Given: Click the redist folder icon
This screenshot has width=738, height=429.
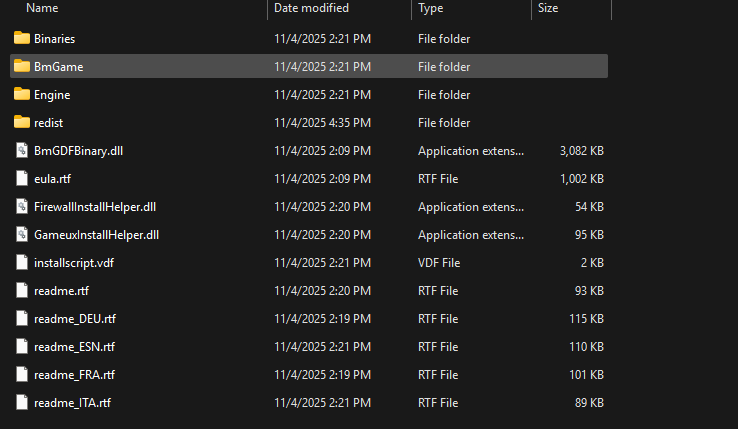Looking at the screenshot, I should (x=22, y=122).
